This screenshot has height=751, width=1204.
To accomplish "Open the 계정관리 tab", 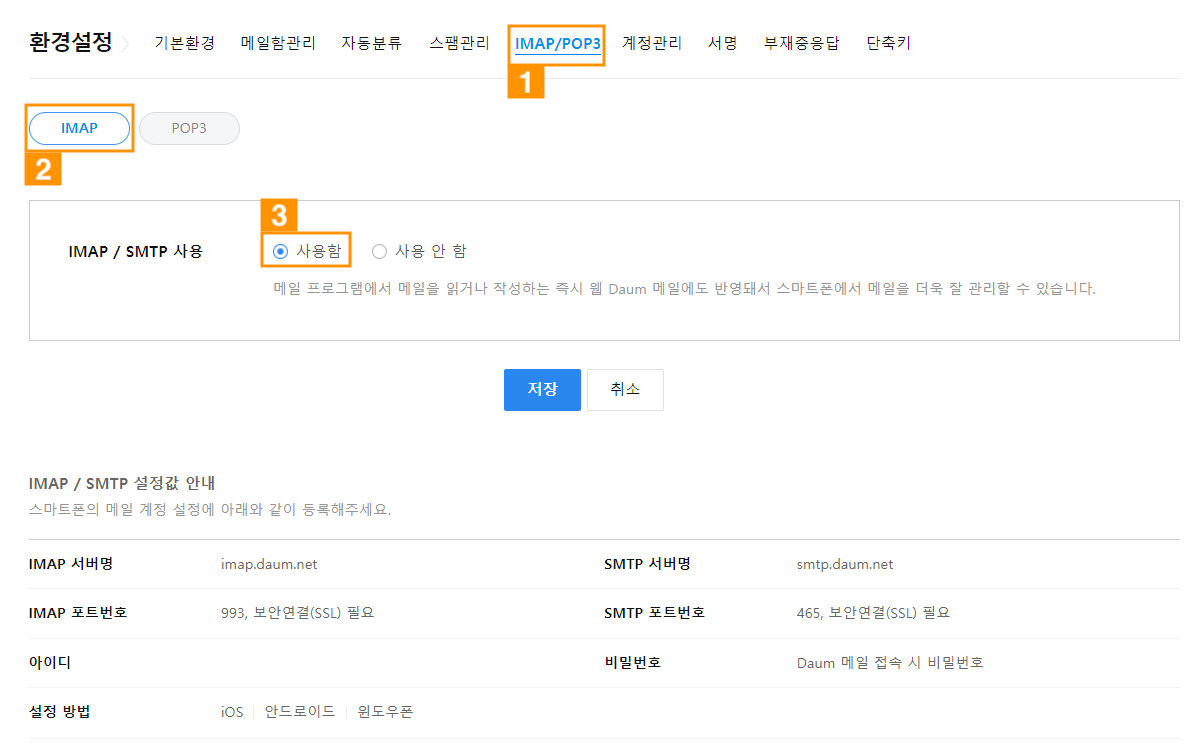I will coord(651,44).
